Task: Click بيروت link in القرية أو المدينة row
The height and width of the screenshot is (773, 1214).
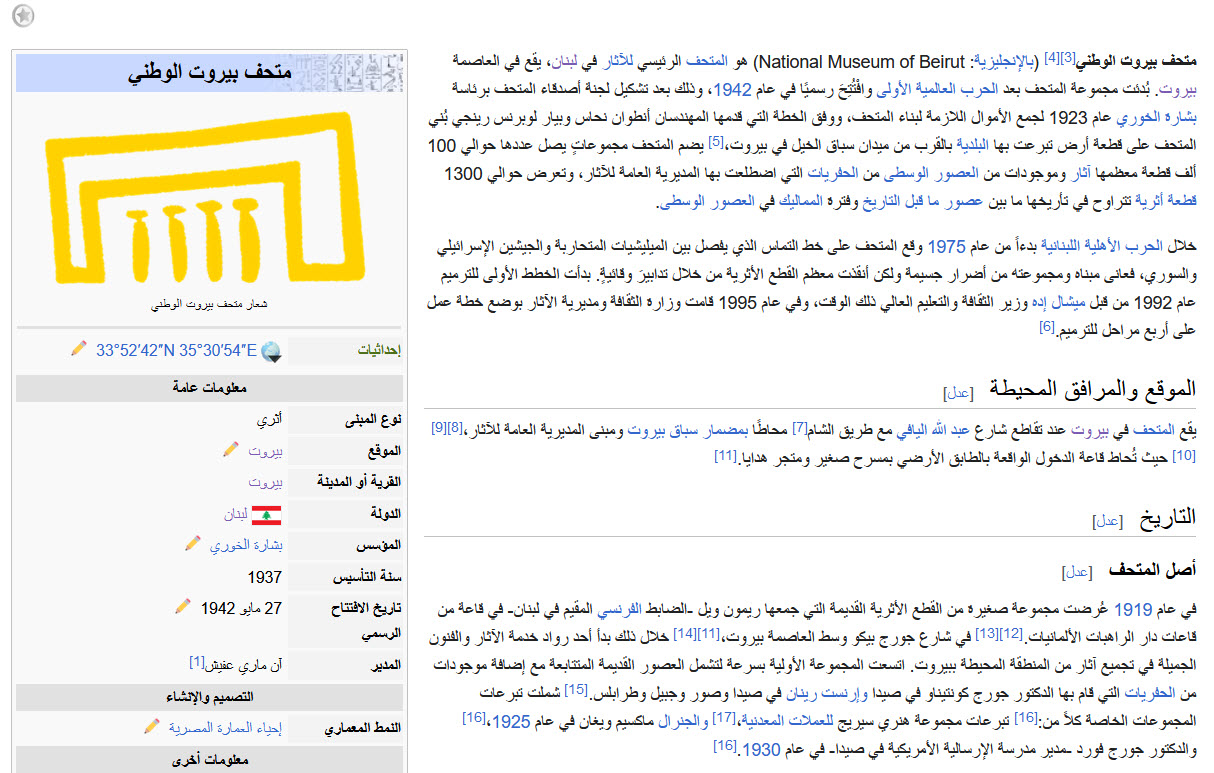Action: 265,482
